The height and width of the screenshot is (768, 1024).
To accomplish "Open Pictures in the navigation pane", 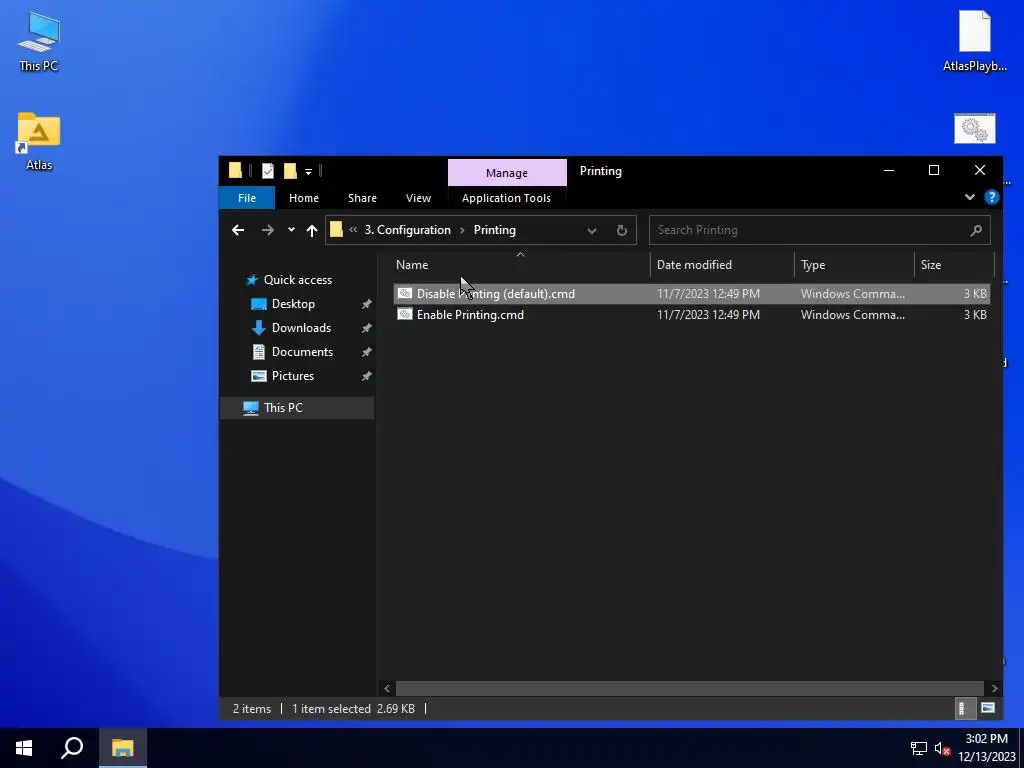I will click(x=293, y=376).
